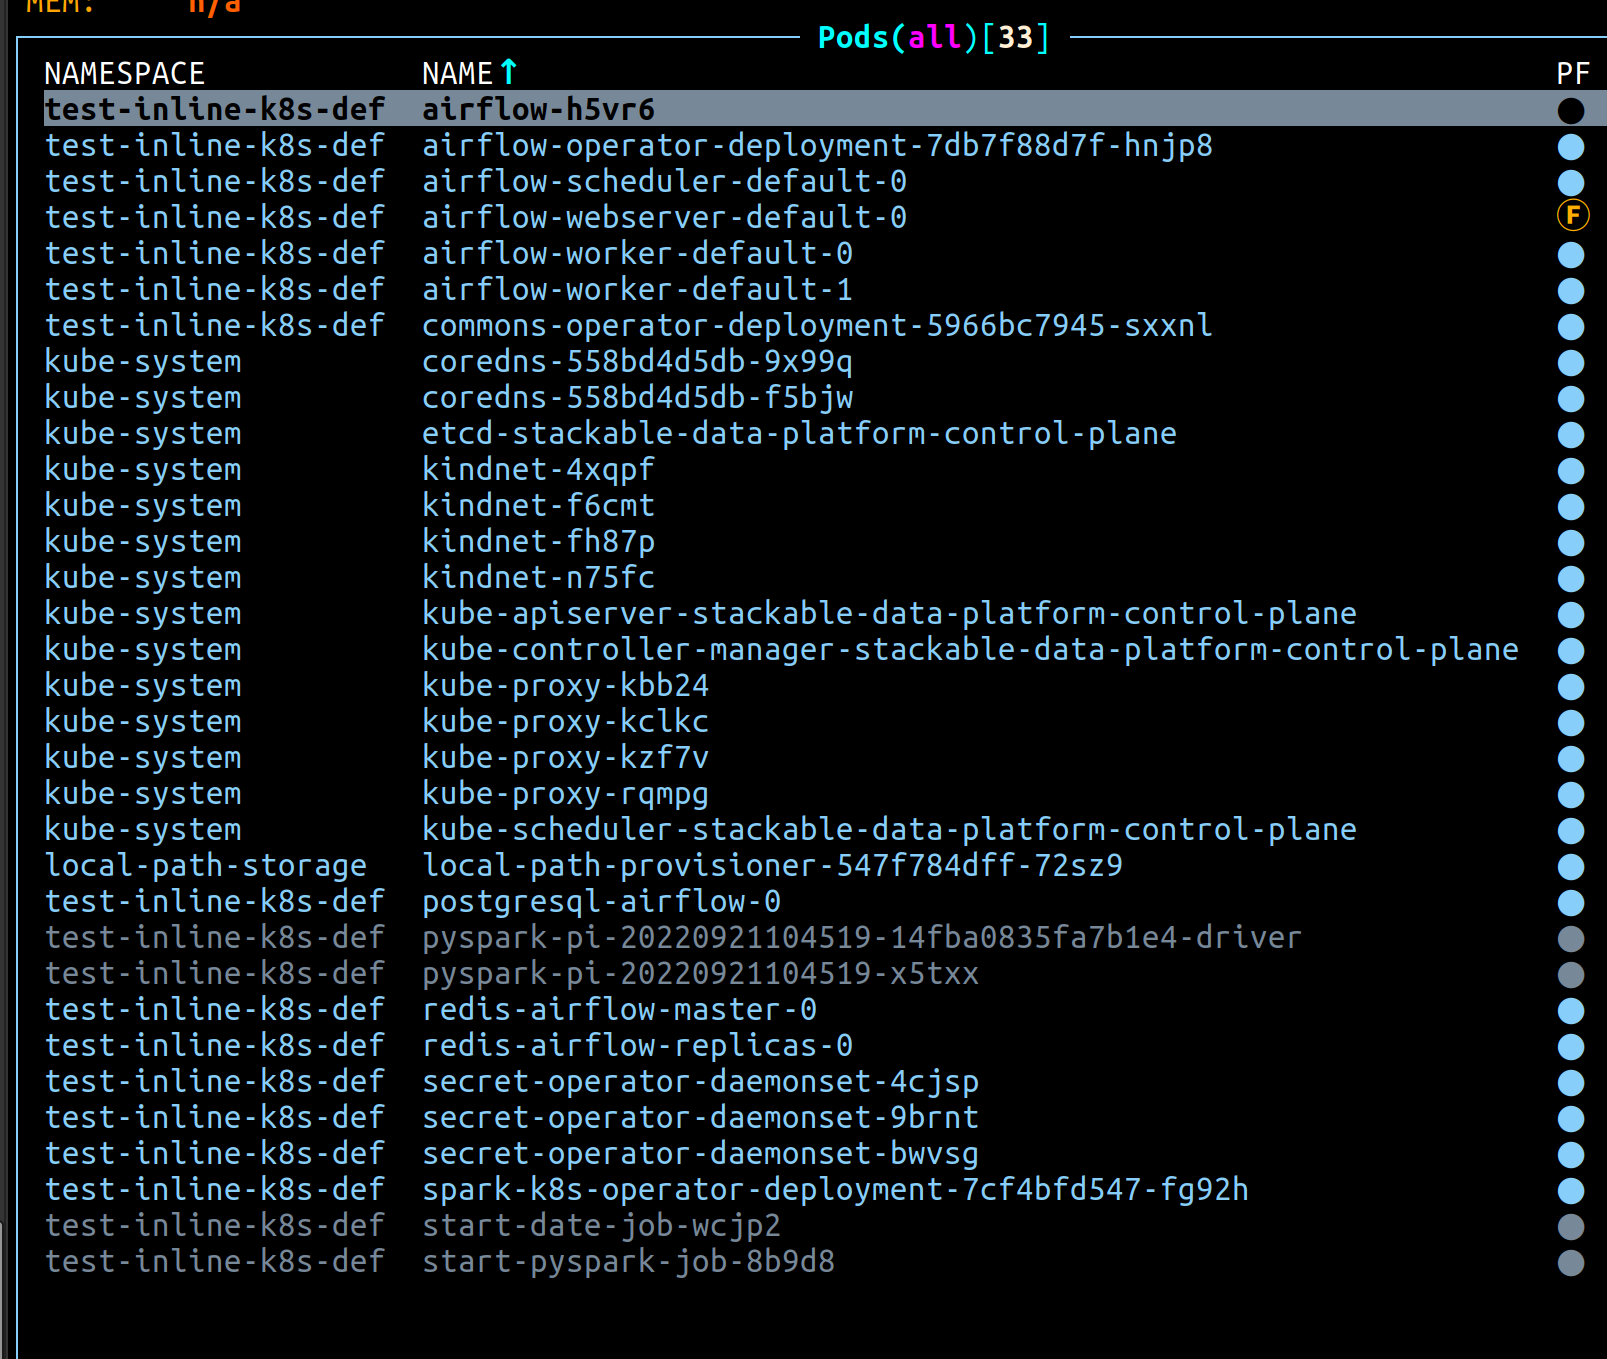Select the airflow-h5vr6 pod row

(825, 109)
